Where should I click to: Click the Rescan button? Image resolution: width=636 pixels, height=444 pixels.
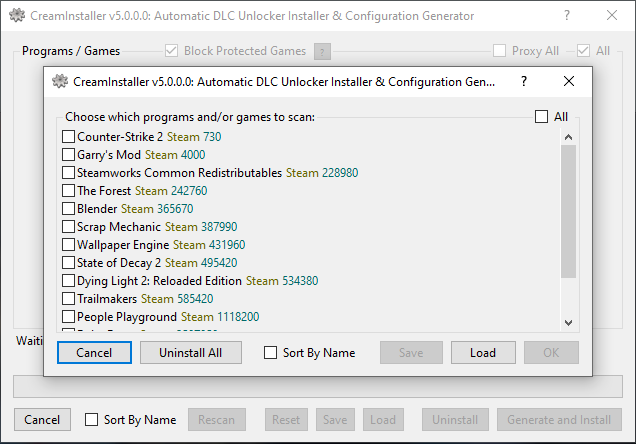coord(217,419)
